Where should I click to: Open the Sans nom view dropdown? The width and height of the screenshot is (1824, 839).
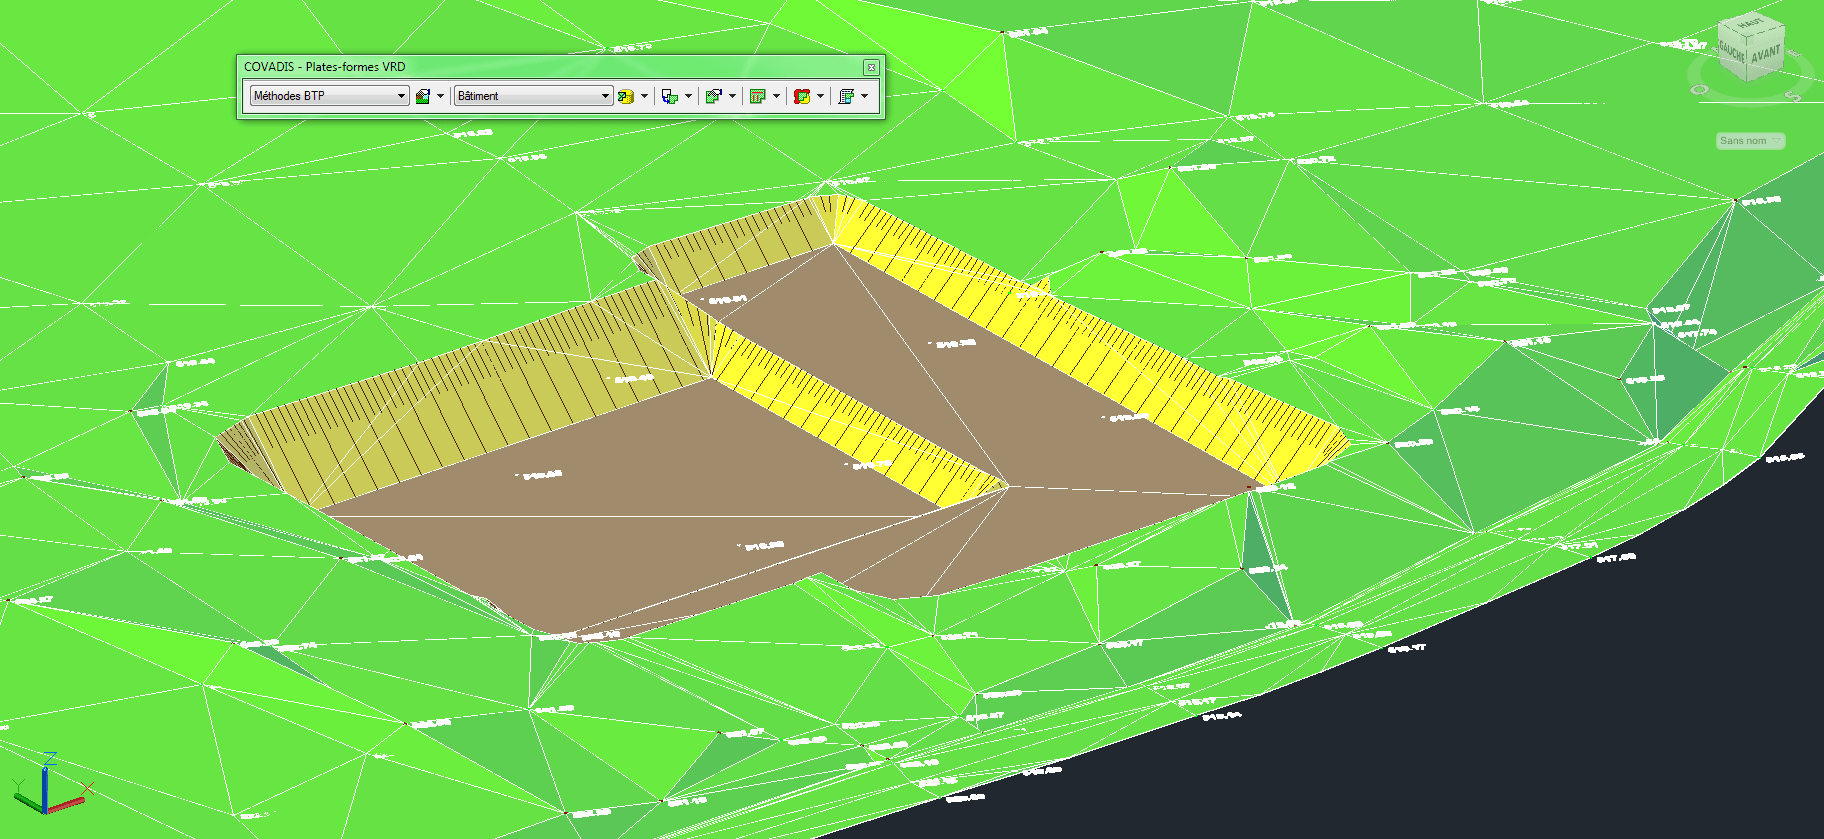(x=1750, y=141)
